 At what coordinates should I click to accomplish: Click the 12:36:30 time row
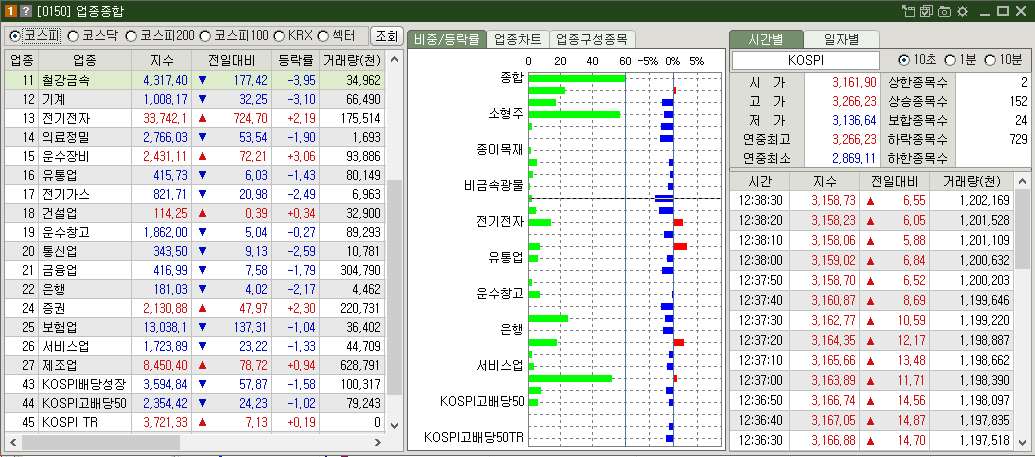pyautogui.click(x=873, y=440)
